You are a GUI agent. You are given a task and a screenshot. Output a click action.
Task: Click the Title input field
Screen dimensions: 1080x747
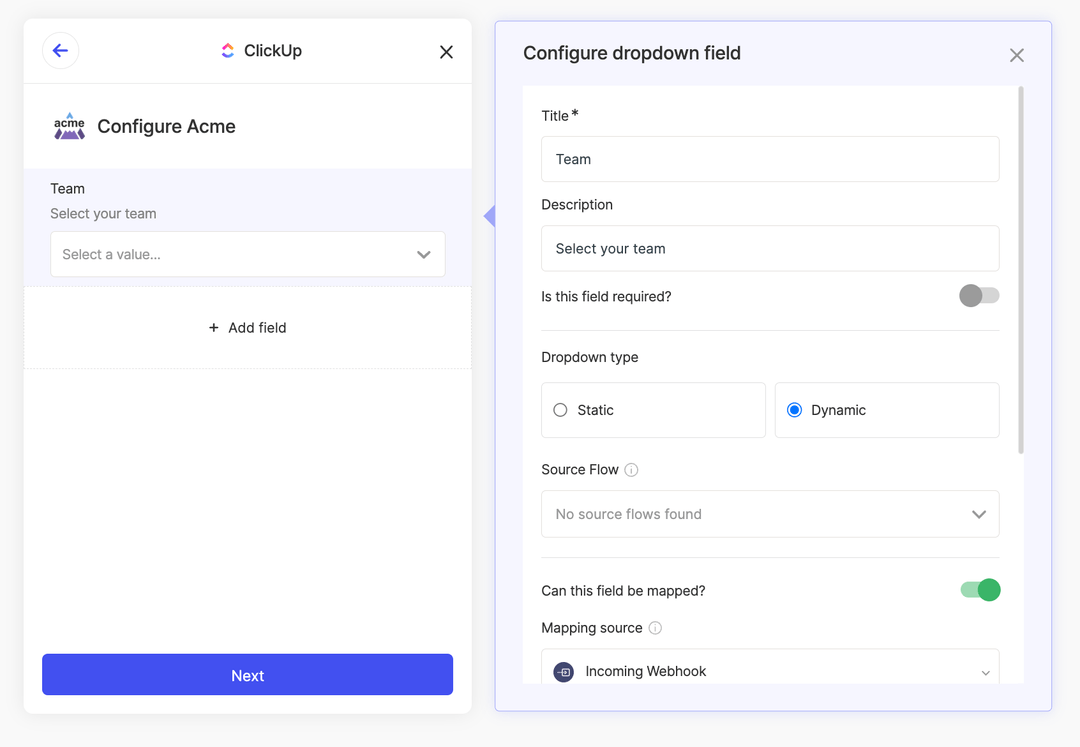coord(770,159)
